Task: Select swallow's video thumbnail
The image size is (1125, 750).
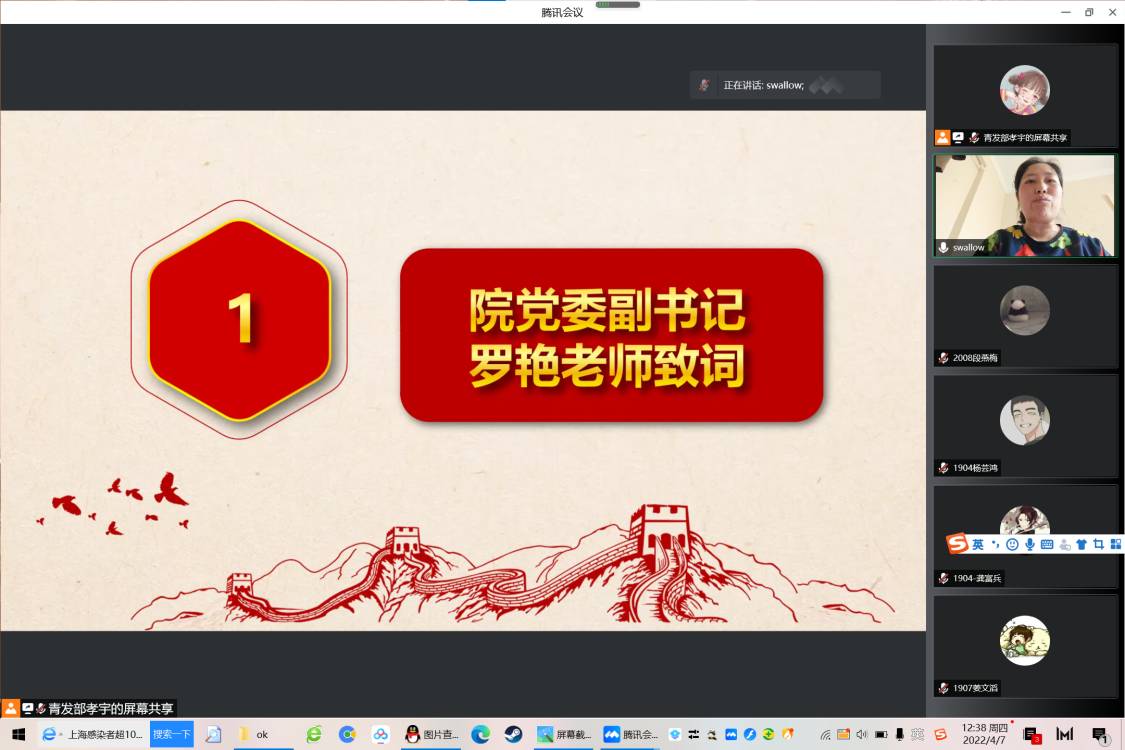Action: coord(1025,205)
